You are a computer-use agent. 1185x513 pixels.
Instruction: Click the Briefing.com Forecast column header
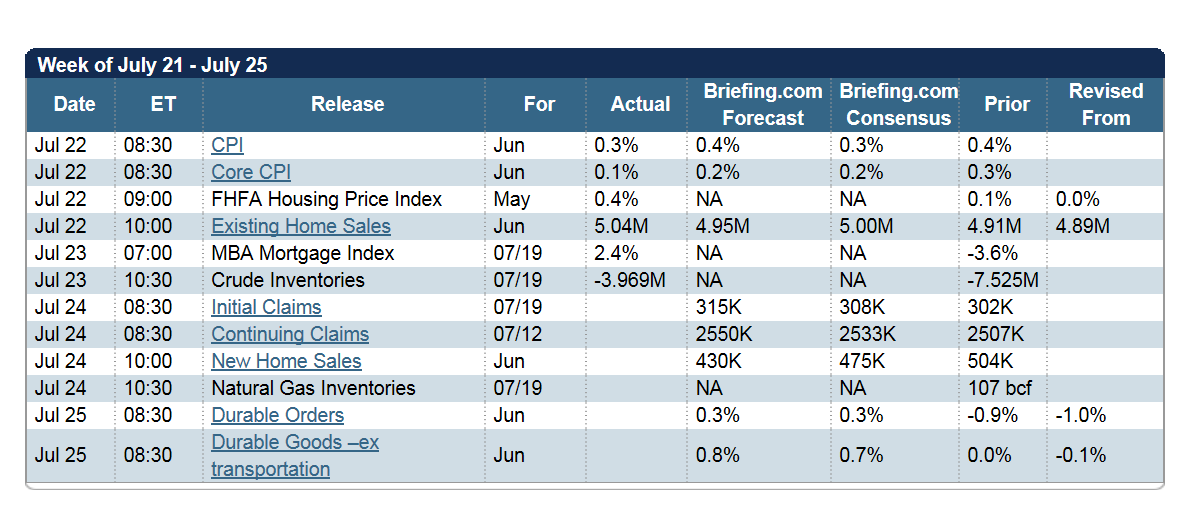coord(763,104)
